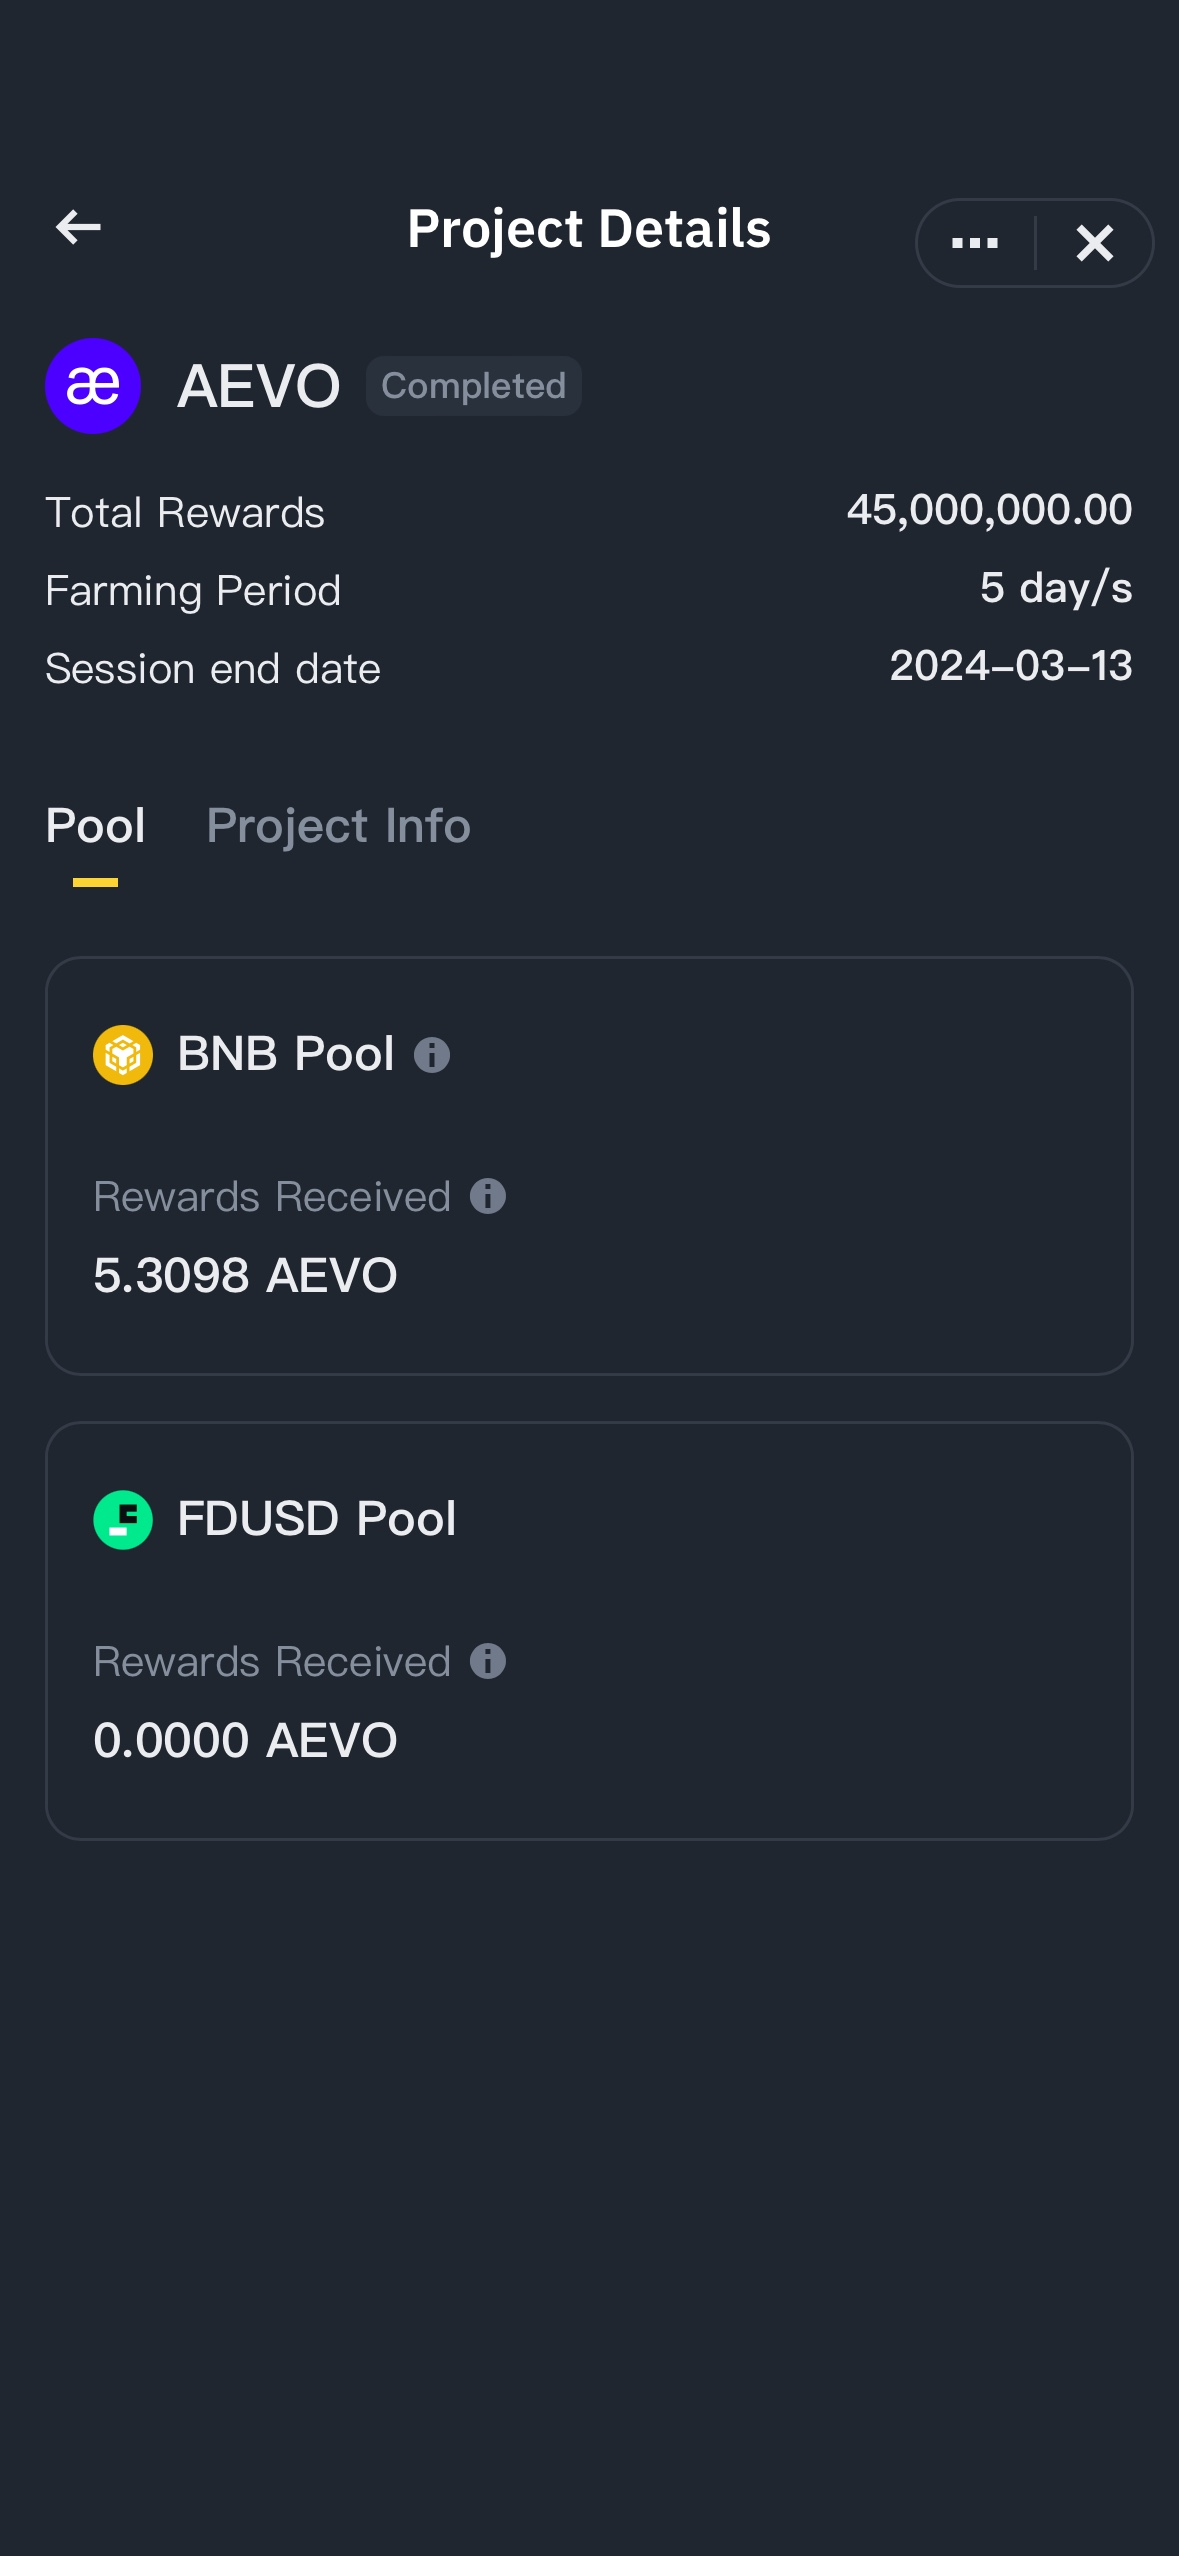This screenshot has height=2556, width=1179.
Task: Click the AEVO project name
Action: (x=259, y=386)
